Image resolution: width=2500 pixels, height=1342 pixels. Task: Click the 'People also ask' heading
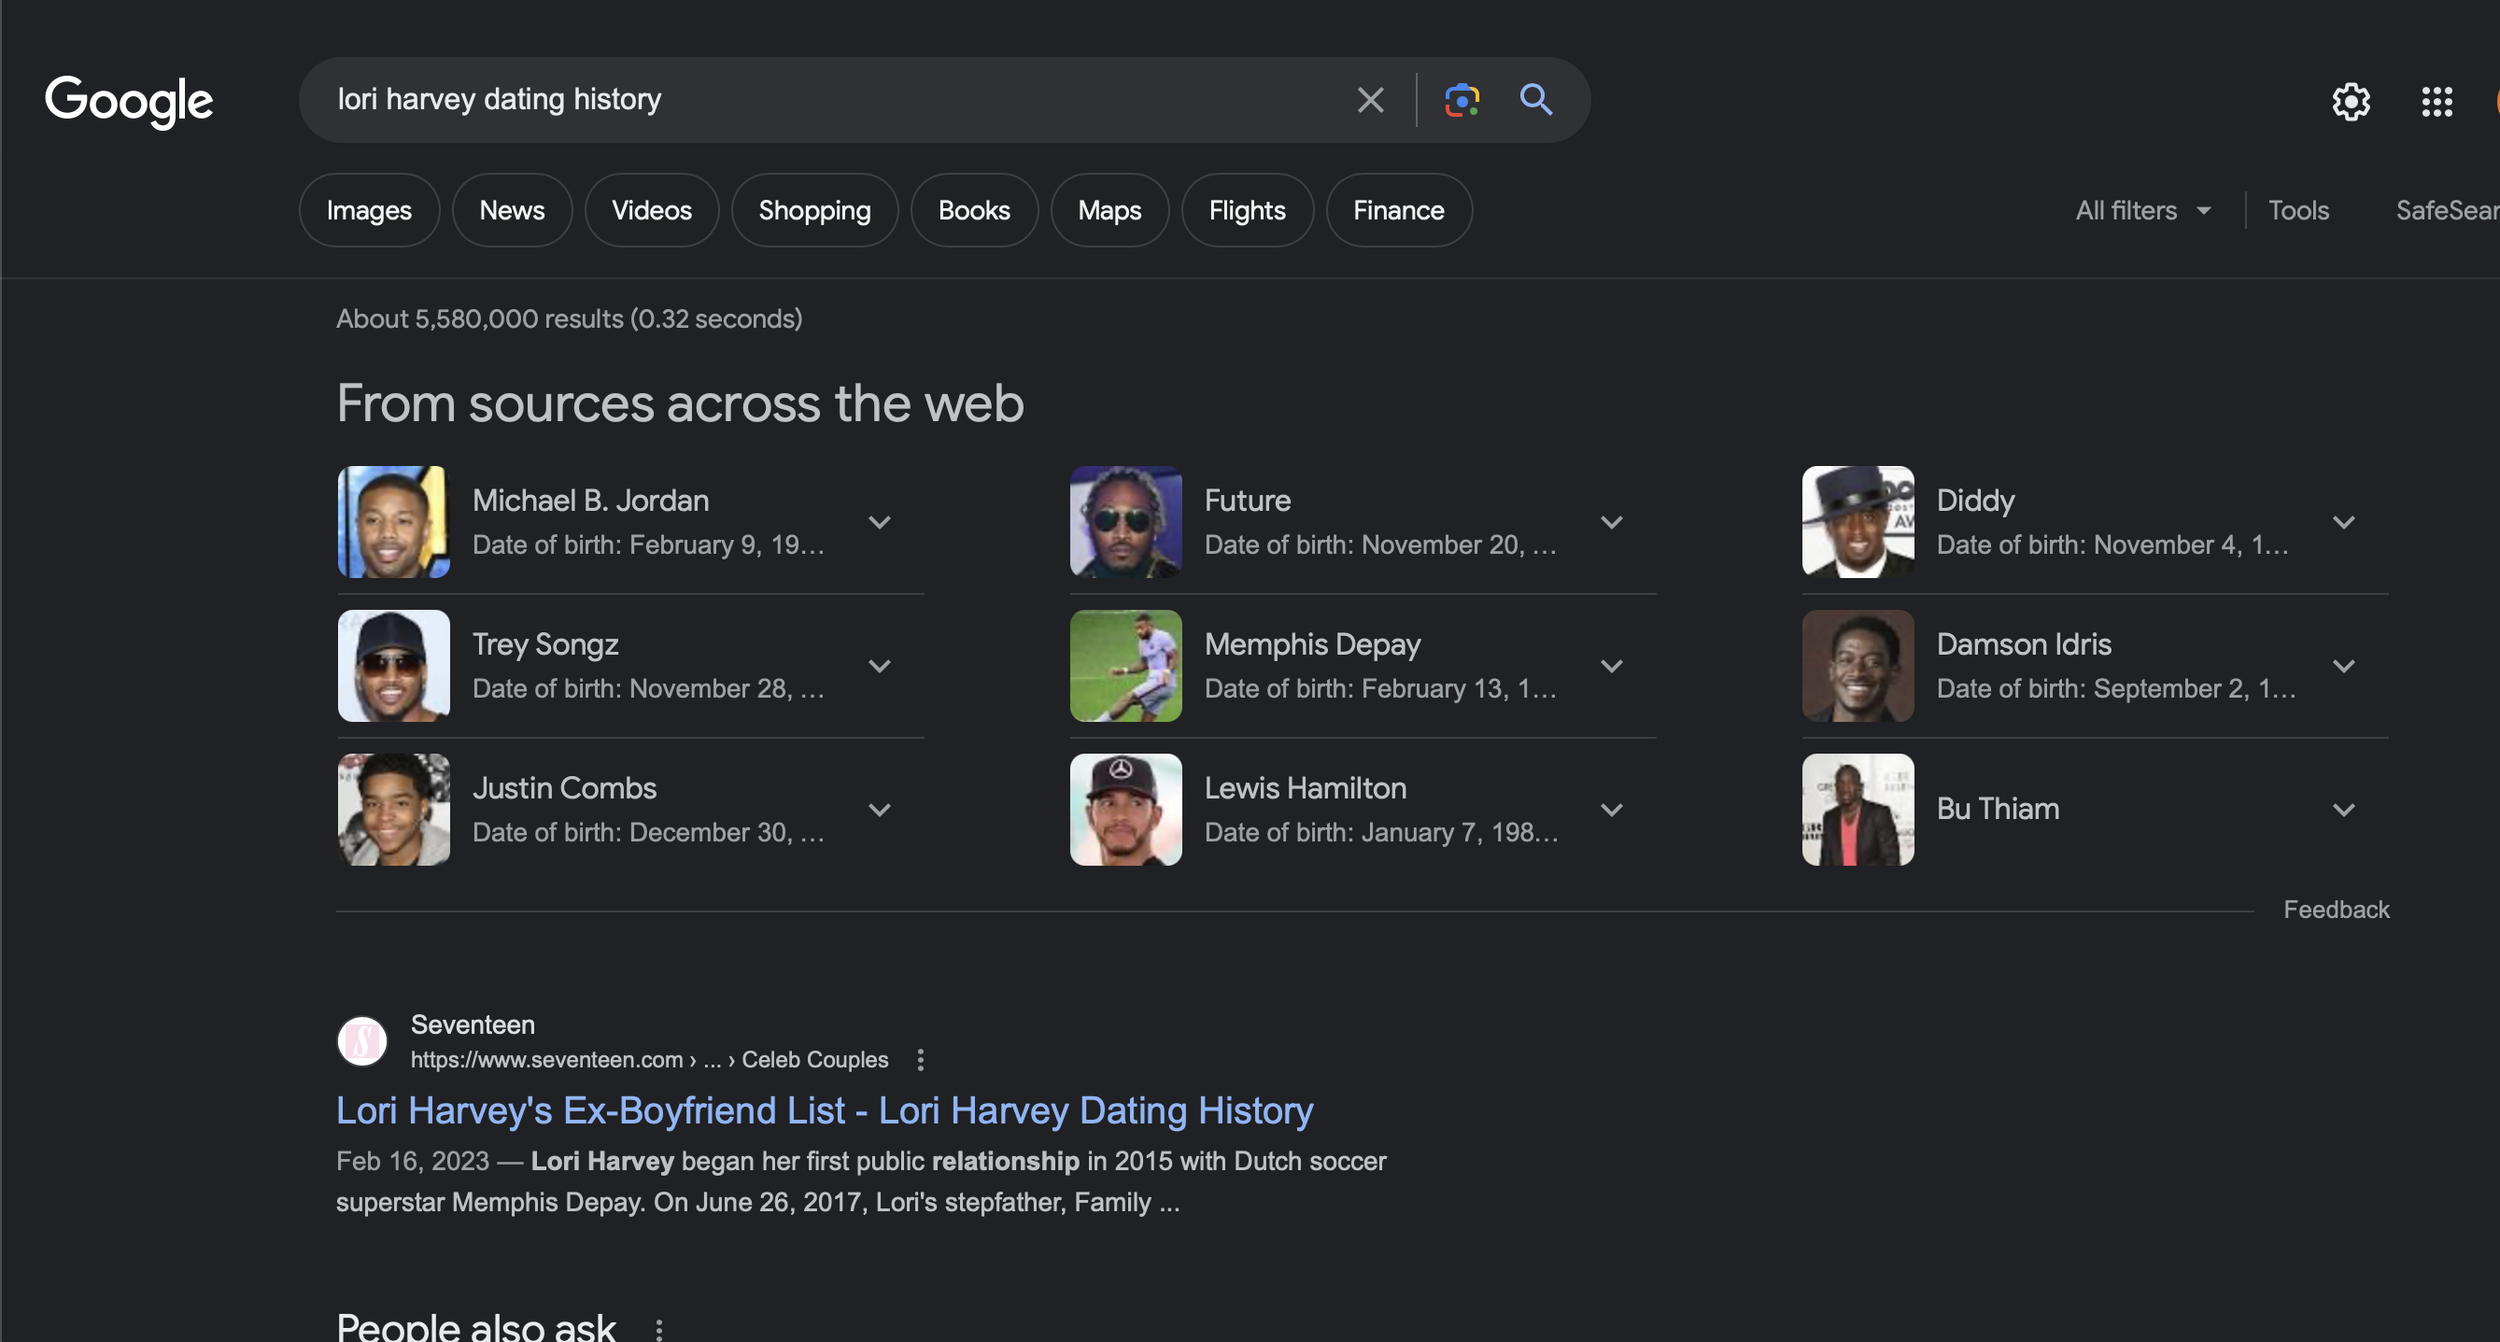[x=476, y=1326]
